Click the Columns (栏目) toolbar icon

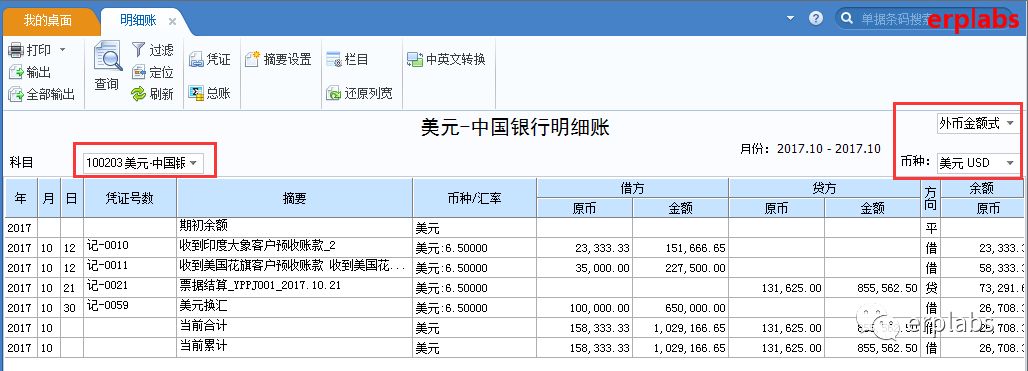334,60
